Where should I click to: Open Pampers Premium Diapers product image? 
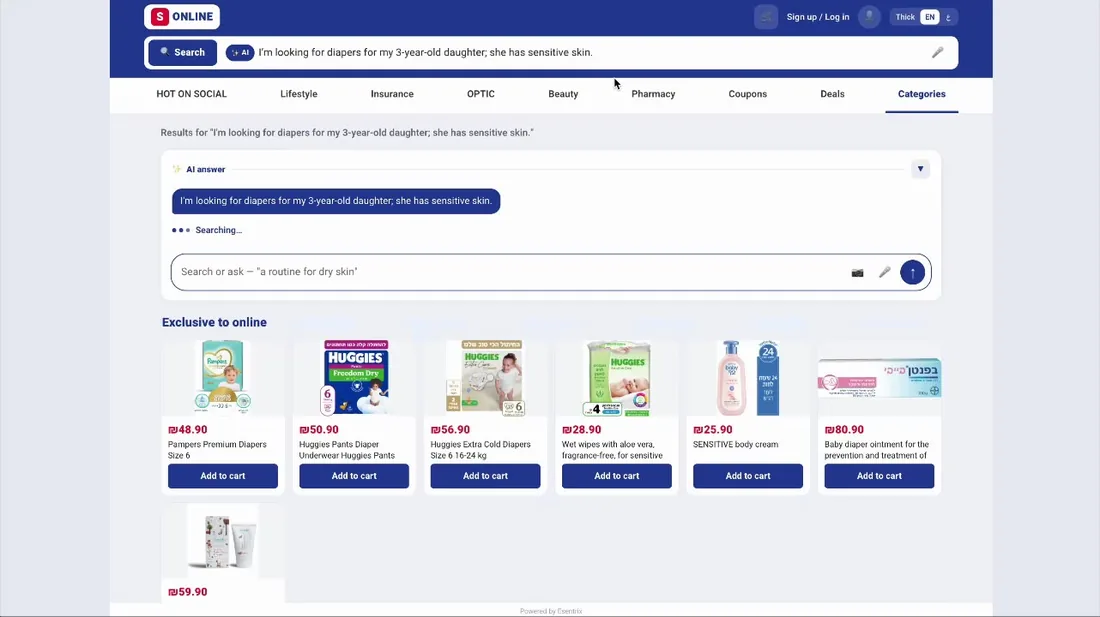click(x=223, y=377)
